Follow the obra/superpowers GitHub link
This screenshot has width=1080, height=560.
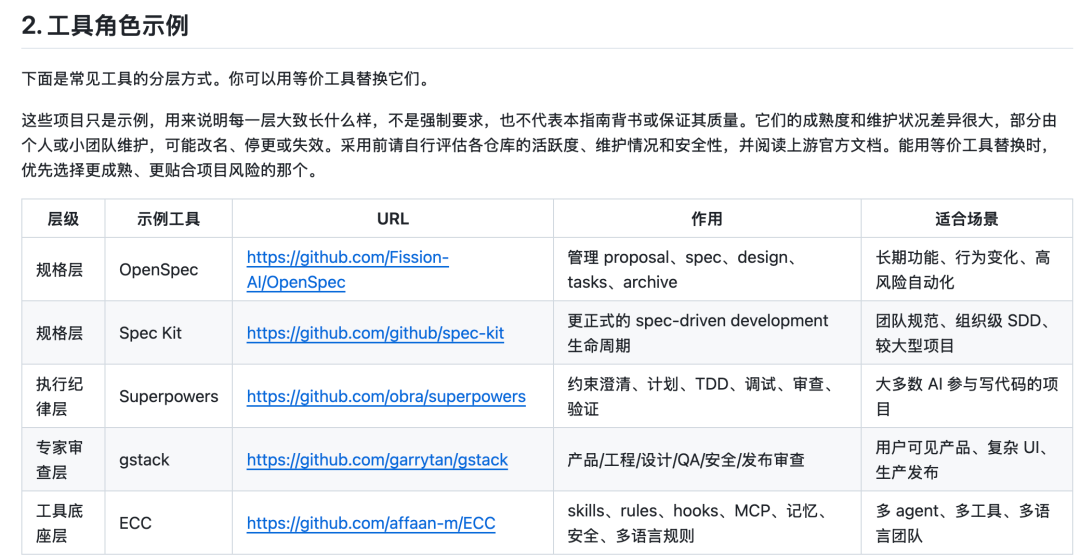386,396
